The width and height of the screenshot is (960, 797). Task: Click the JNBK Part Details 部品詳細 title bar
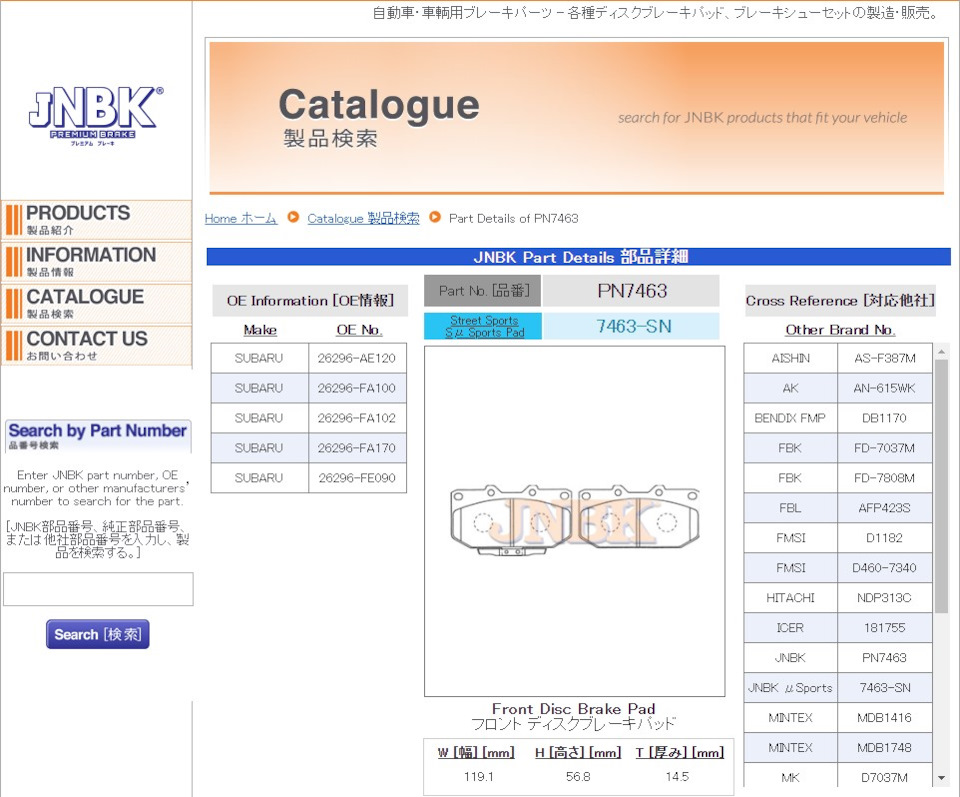[579, 256]
